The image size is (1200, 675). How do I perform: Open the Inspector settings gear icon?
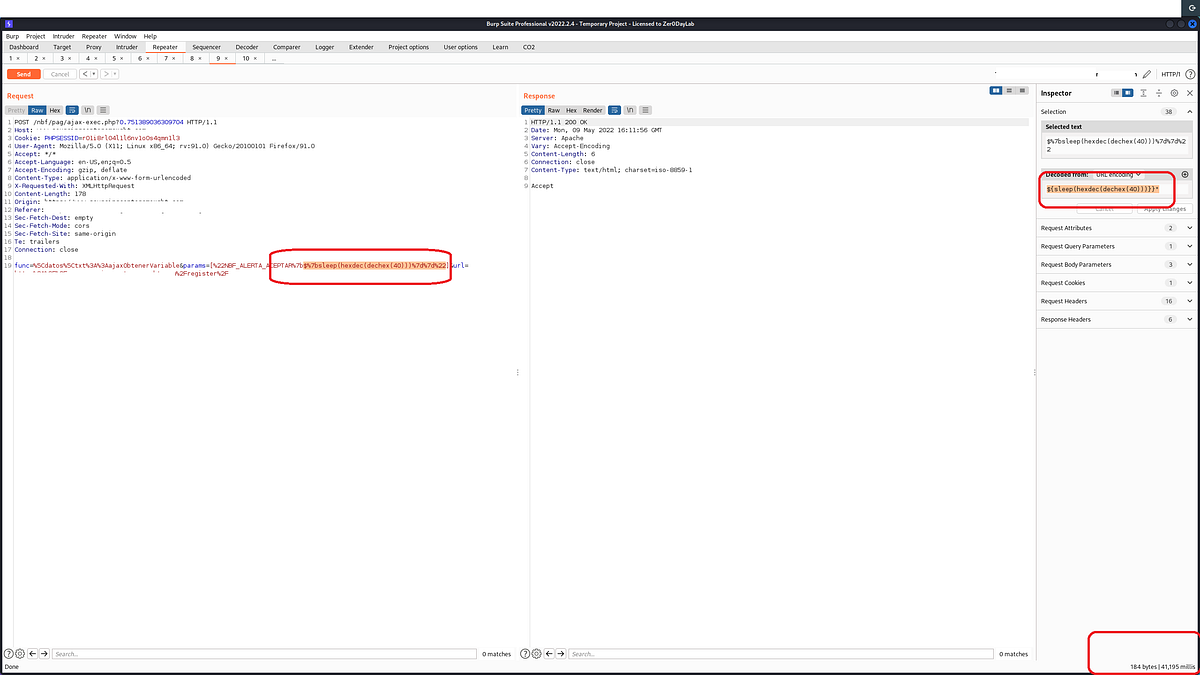point(1175,95)
